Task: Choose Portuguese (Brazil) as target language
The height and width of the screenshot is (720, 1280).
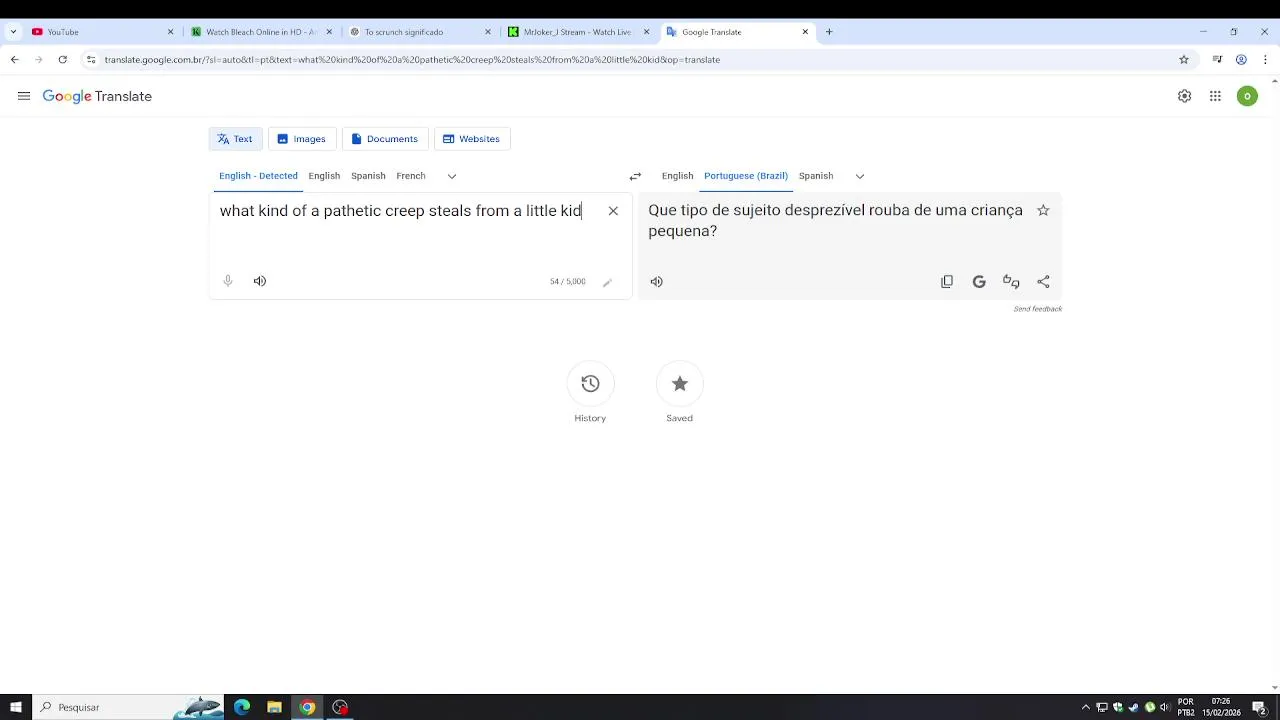Action: 746,176
